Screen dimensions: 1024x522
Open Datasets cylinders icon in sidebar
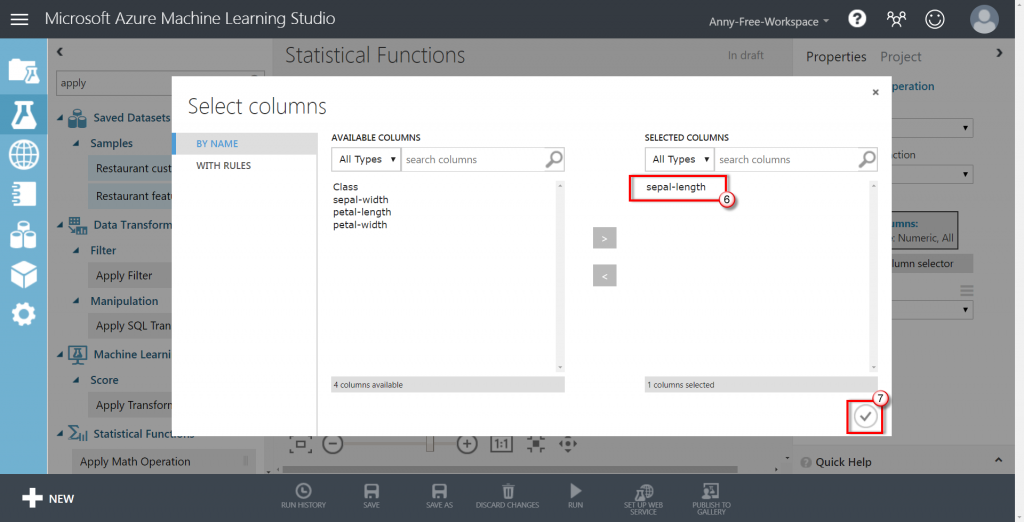tap(24, 235)
